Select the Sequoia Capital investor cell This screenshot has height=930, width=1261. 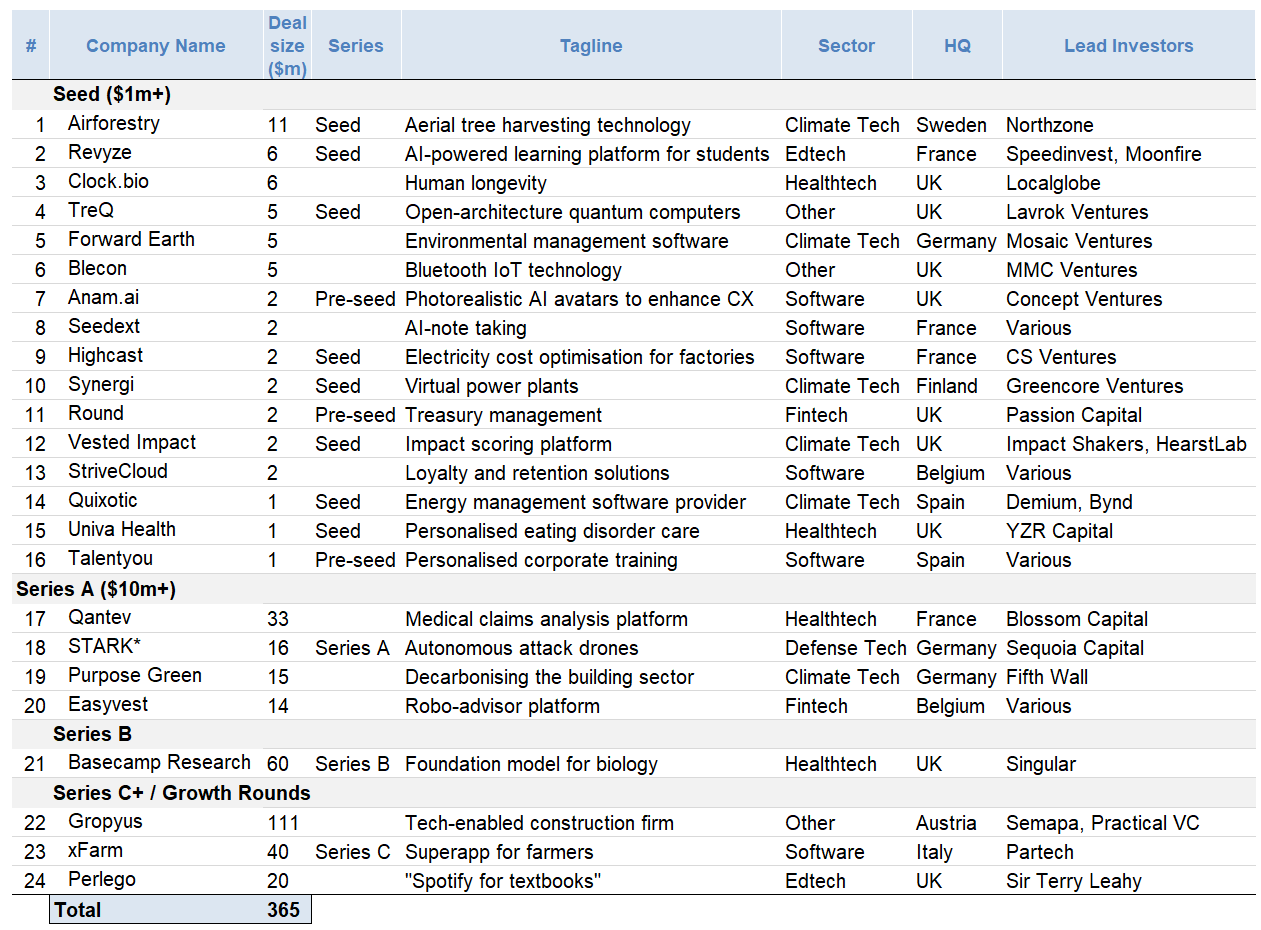click(x=1075, y=648)
